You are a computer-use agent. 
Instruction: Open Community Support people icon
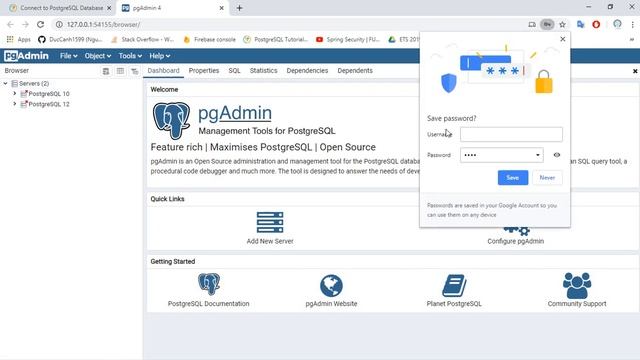click(577, 285)
